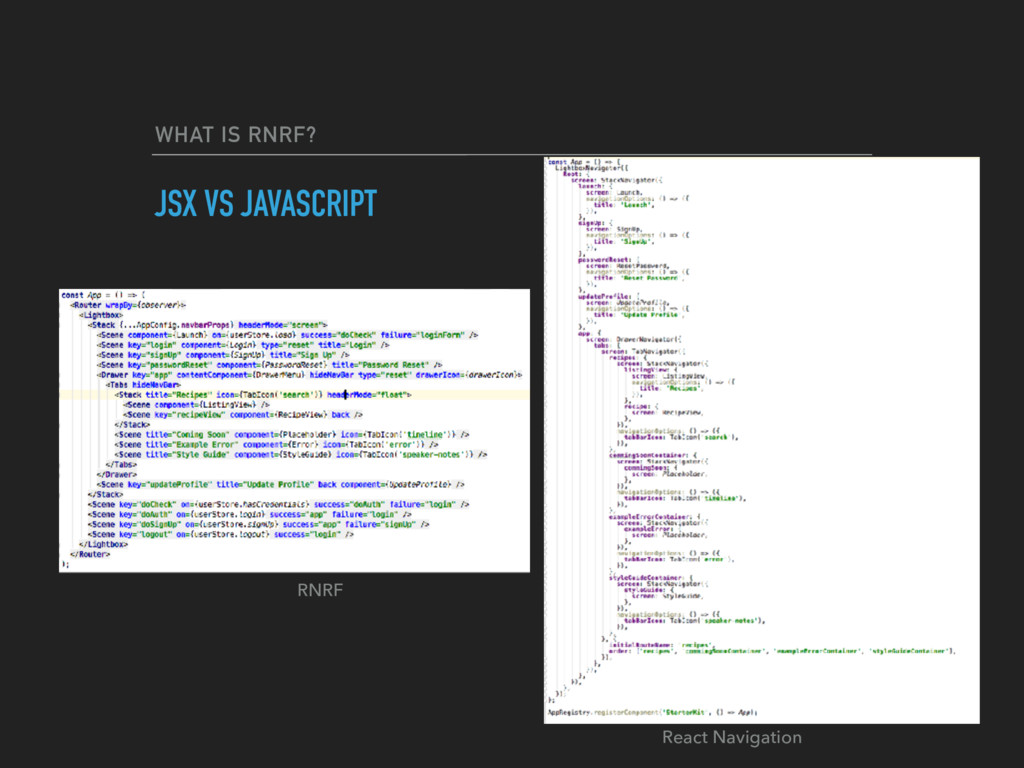Image resolution: width=1024 pixels, height=768 pixels.
Task: Click the Scene title="Style Guide" line
Action: point(301,455)
